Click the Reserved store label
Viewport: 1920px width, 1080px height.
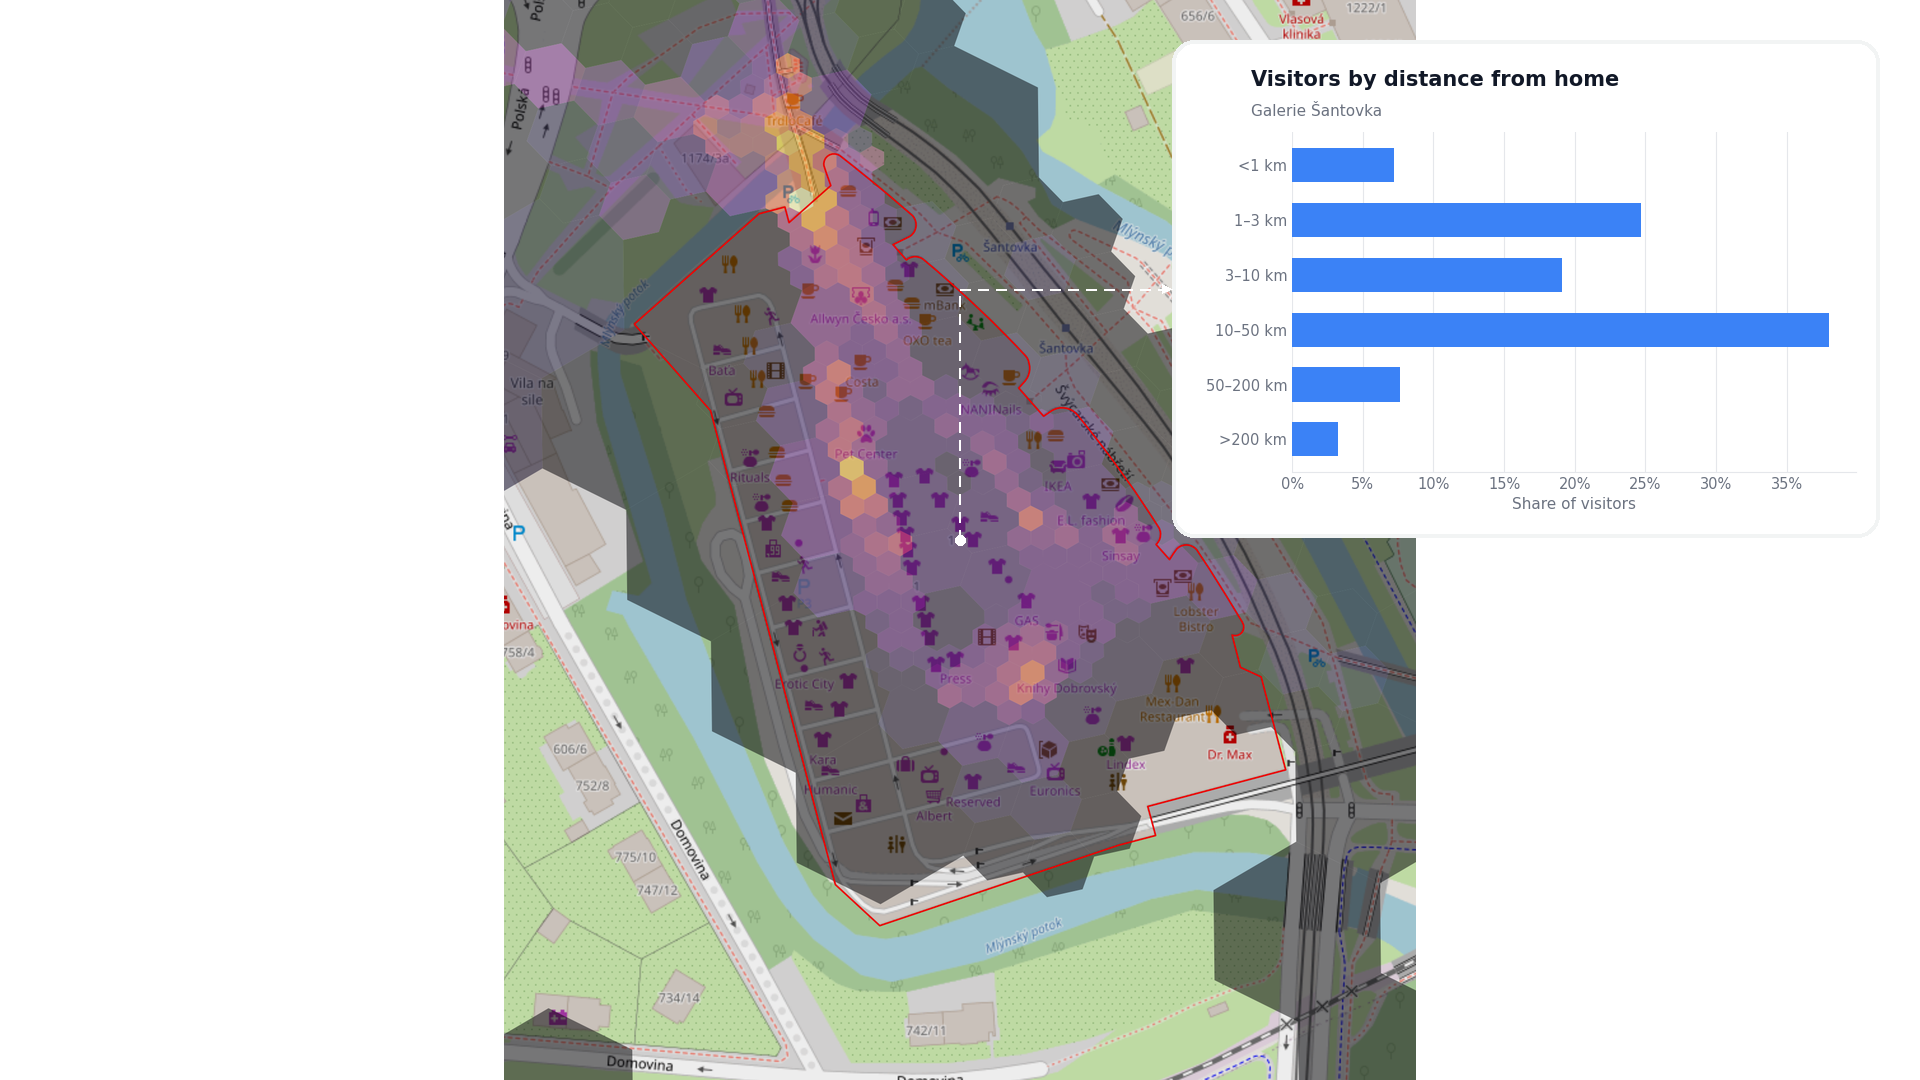pos(973,802)
